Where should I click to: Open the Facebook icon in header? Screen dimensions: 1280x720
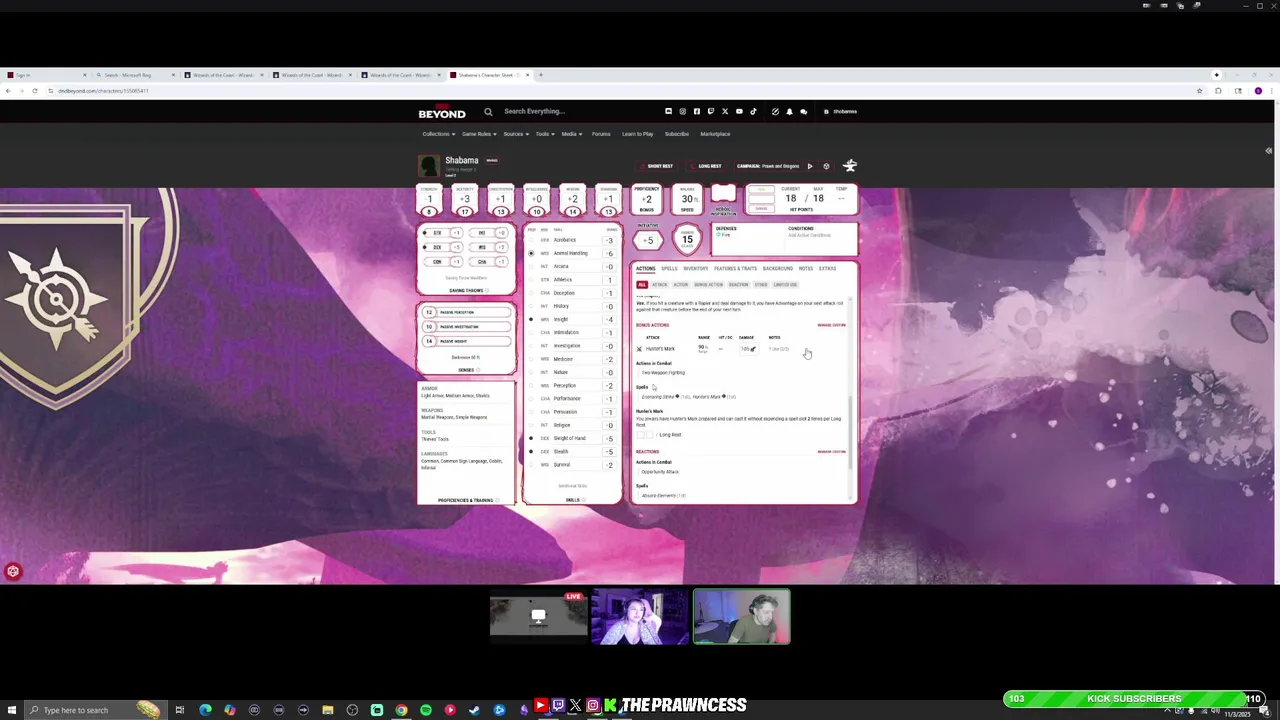(697, 112)
